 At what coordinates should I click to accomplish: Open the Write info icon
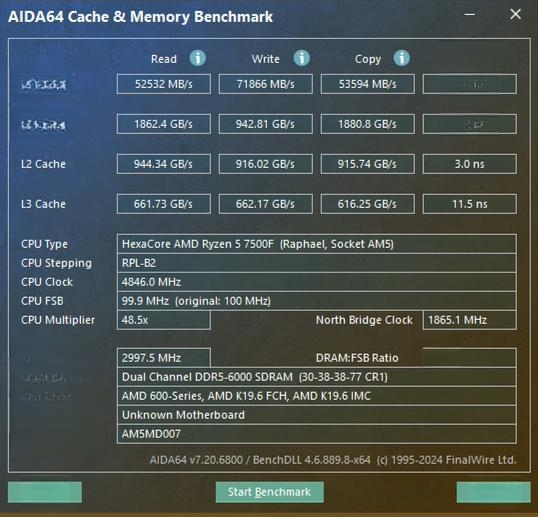(302, 58)
